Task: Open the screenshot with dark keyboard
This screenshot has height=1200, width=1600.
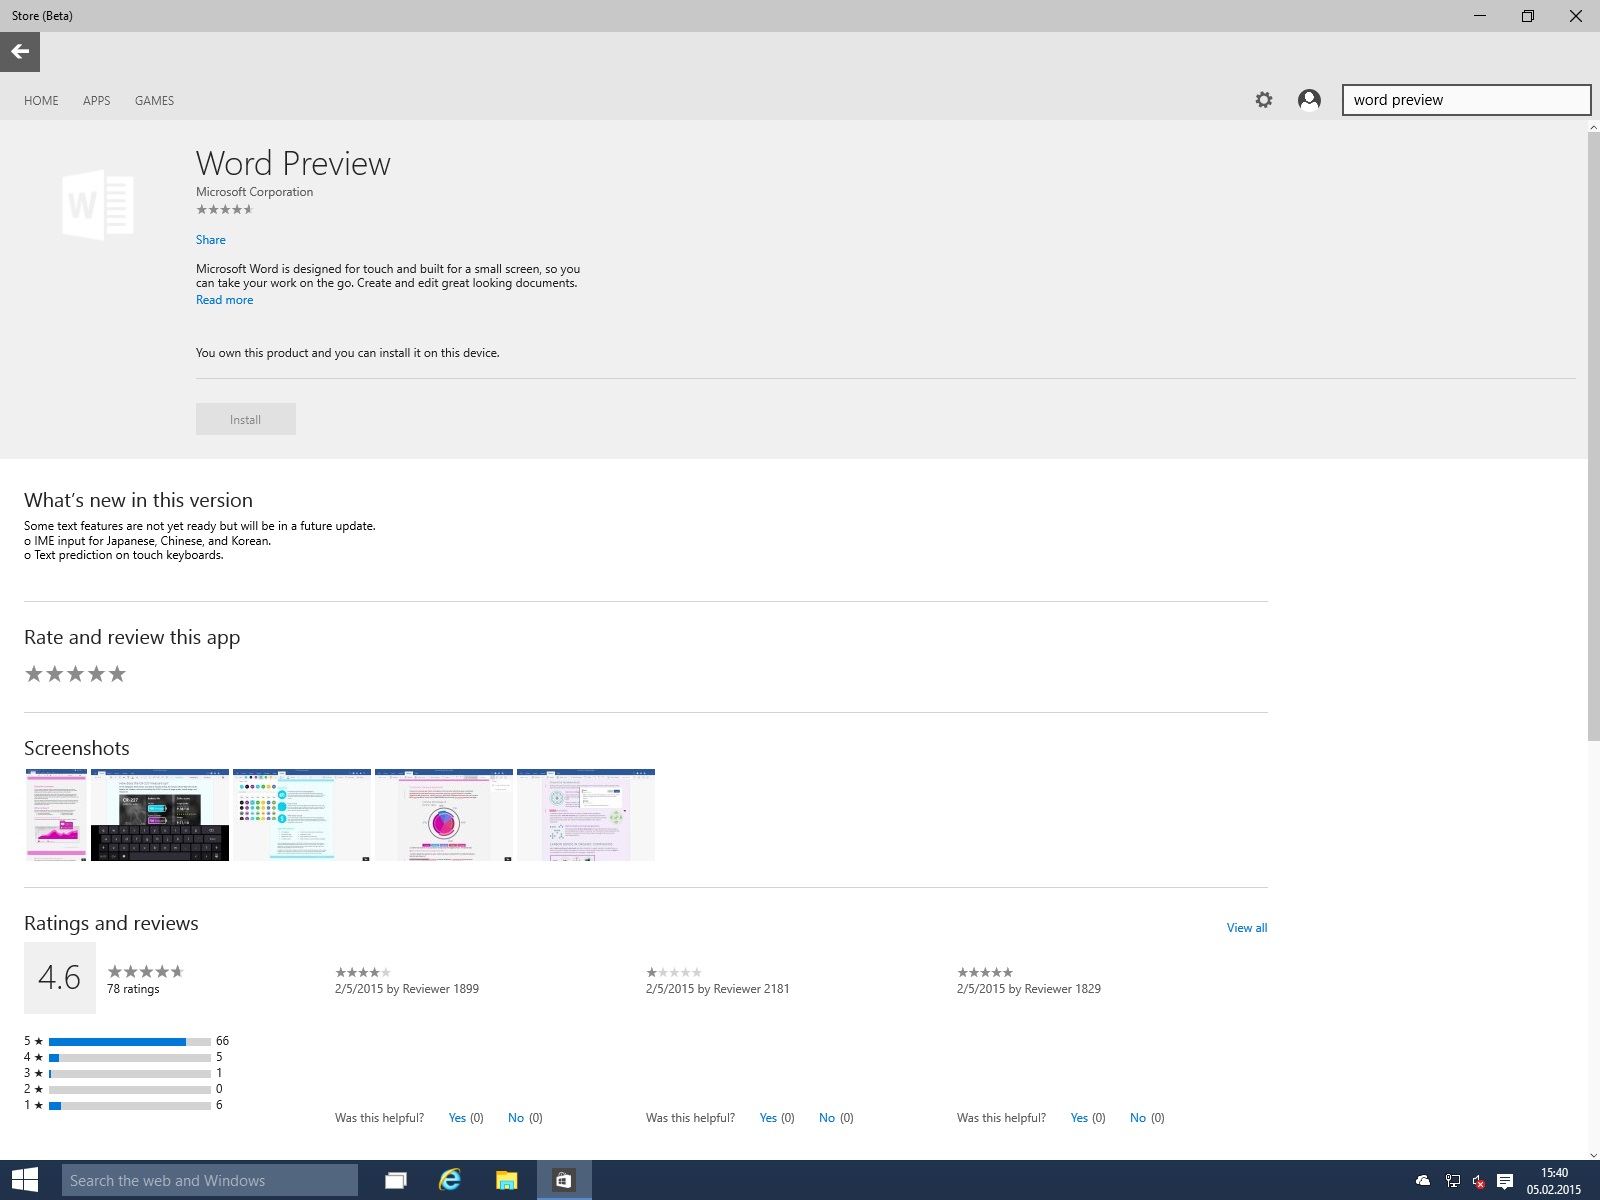Action: click(160, 815)
